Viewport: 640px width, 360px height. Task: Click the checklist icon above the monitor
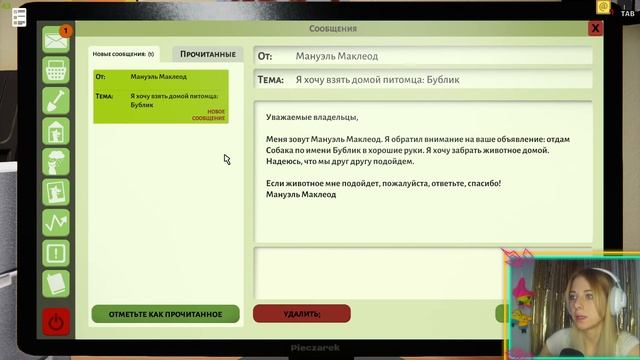(x=19, y=17)
